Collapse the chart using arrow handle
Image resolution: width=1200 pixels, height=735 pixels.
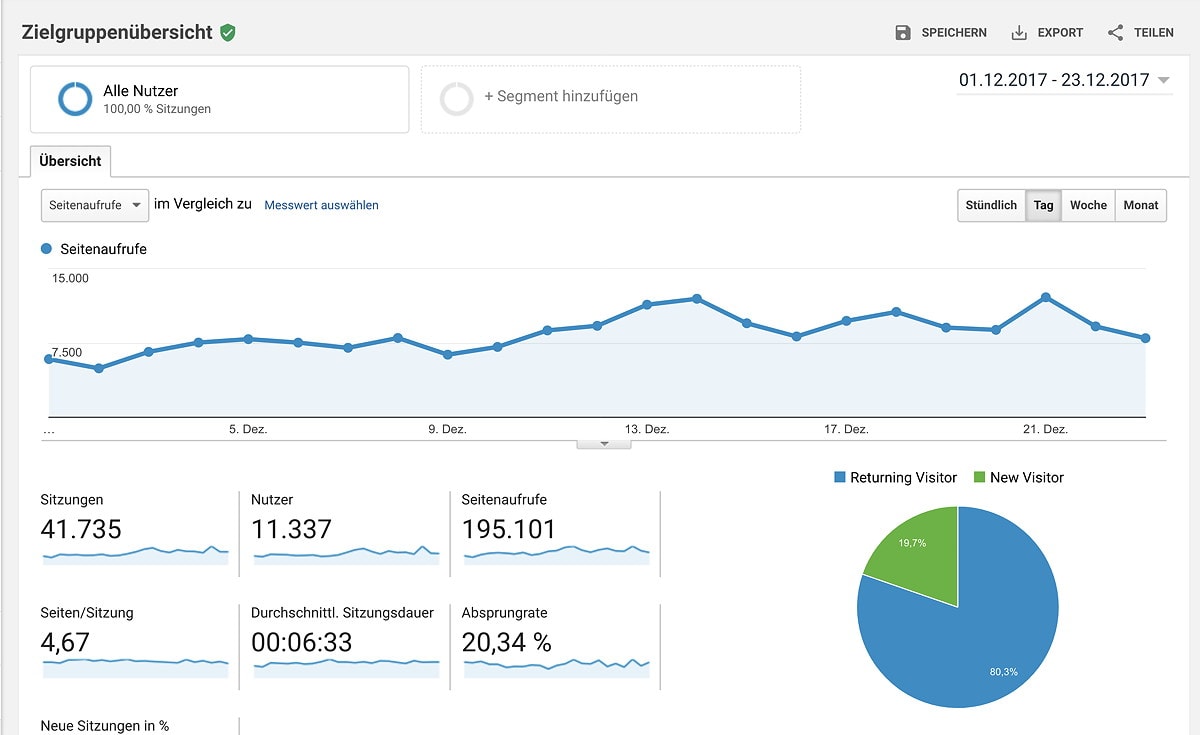603,444
